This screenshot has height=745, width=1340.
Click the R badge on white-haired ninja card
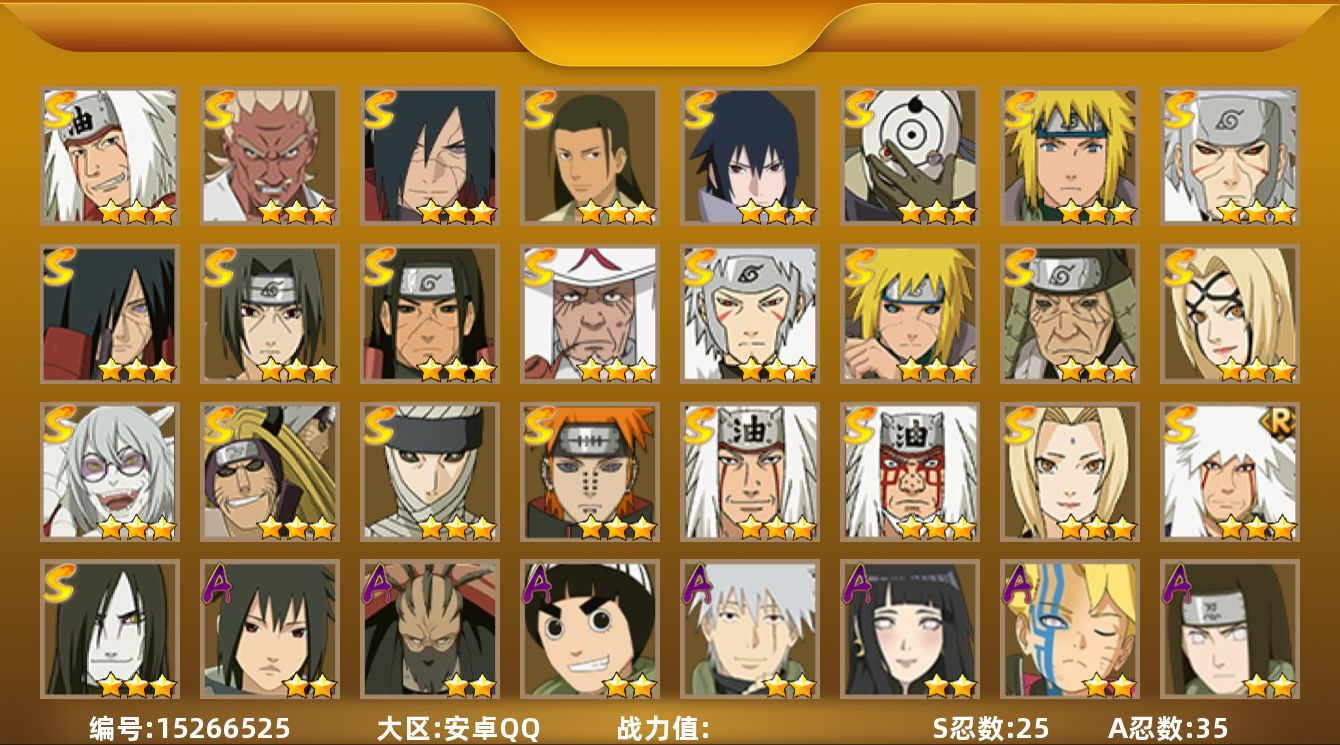pyautogui.click(x=1281, y=423)
